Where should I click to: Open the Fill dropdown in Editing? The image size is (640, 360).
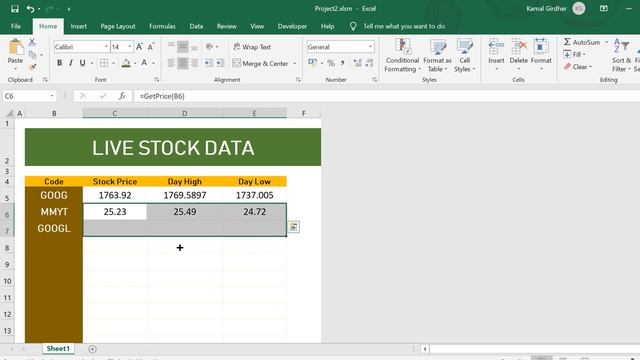click(575, 54)
